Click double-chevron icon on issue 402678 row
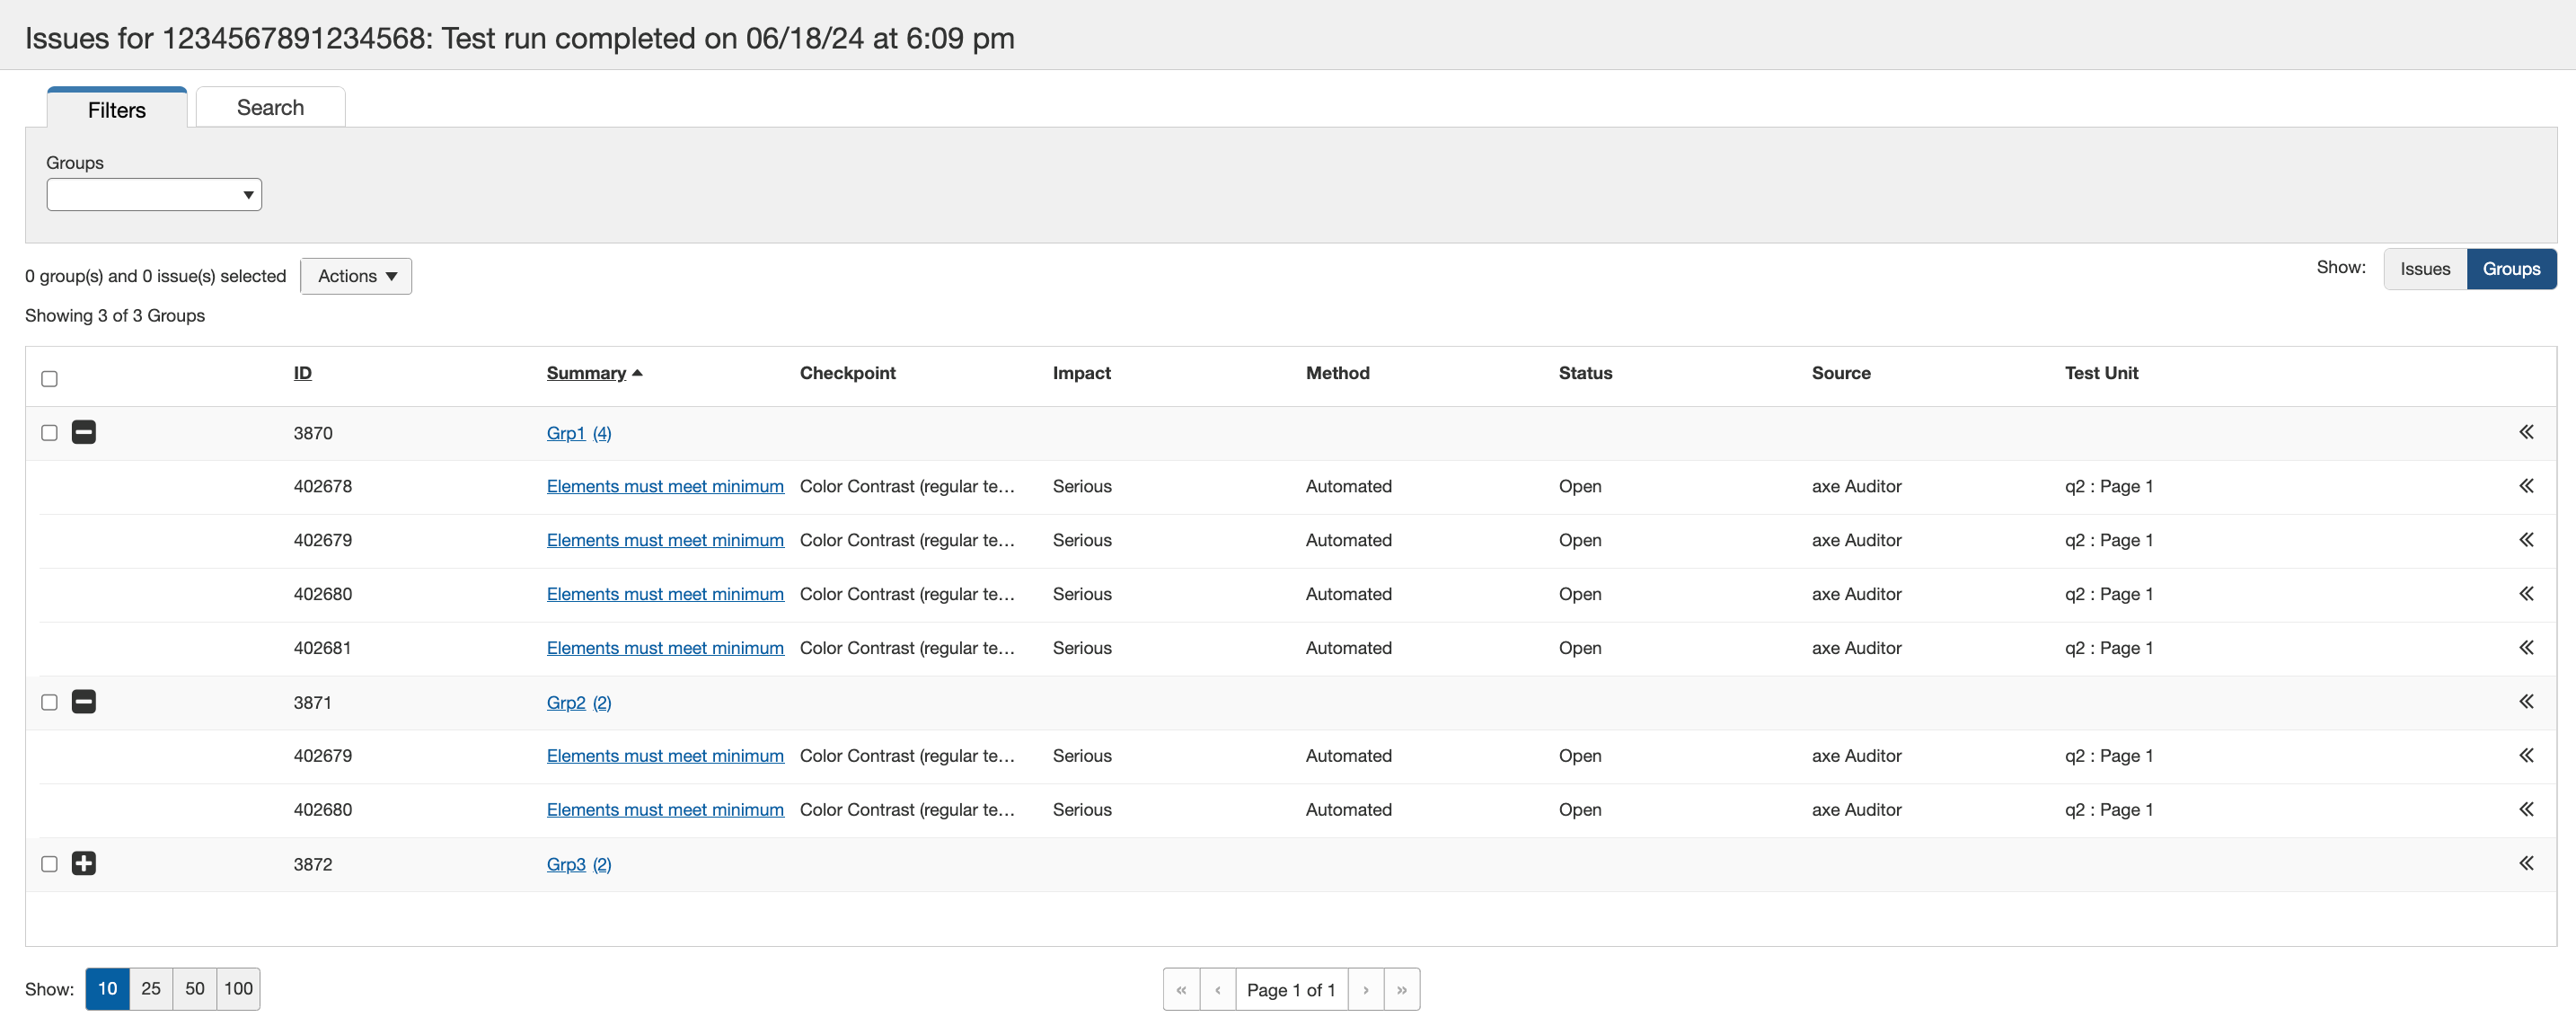 pos(2526,486)
